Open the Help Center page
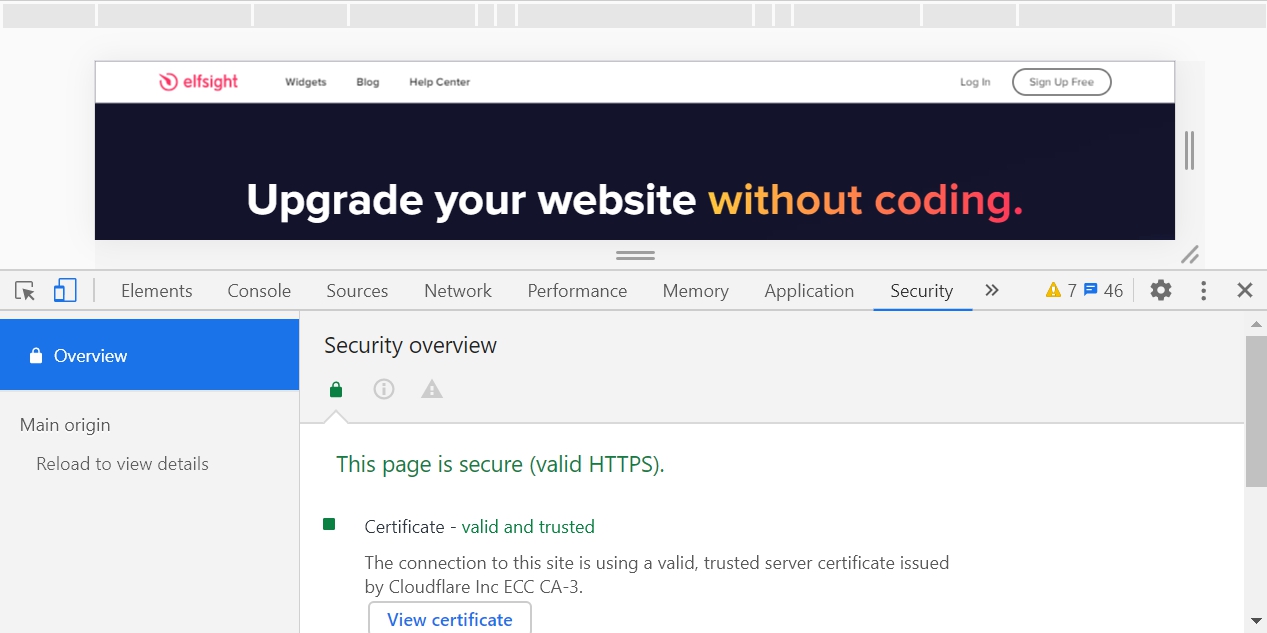The width and height of the screenshot is (1267, 633). point(439,82)
